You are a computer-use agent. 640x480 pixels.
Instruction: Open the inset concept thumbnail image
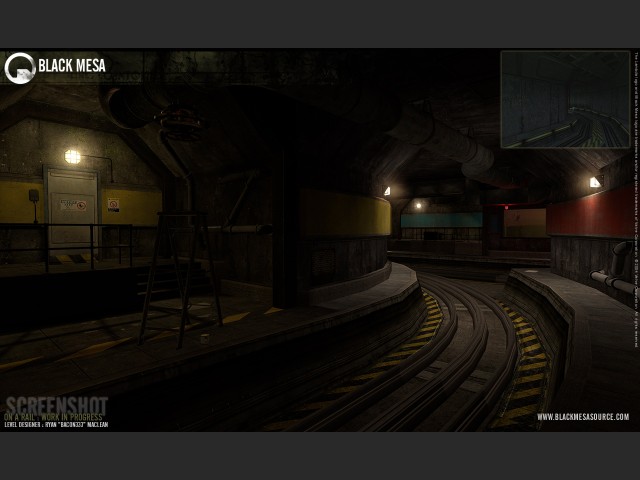[x=565, y=99]
